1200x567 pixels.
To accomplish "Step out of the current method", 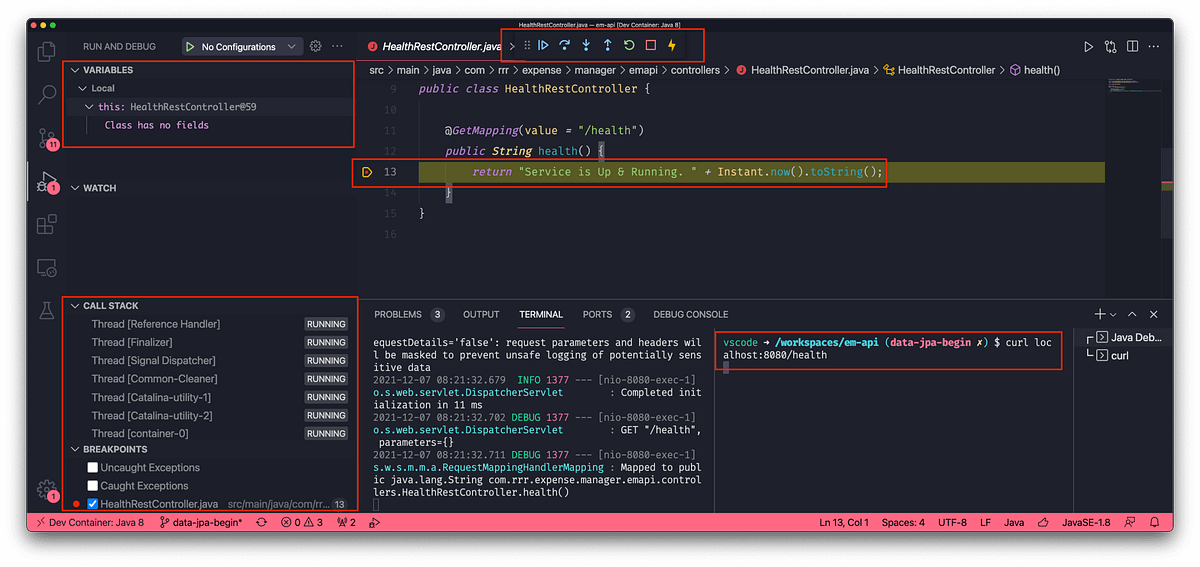I will coord(607,45).
